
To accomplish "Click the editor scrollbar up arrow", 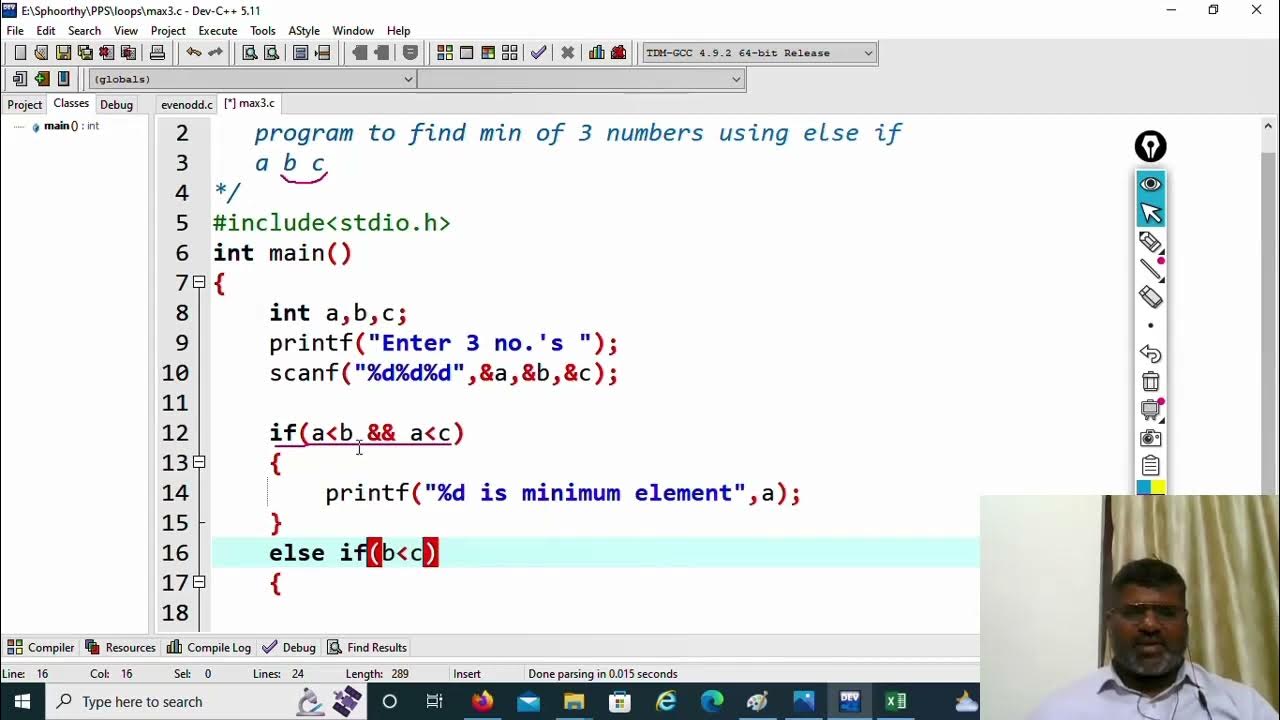I will [x=1269, y=125].
